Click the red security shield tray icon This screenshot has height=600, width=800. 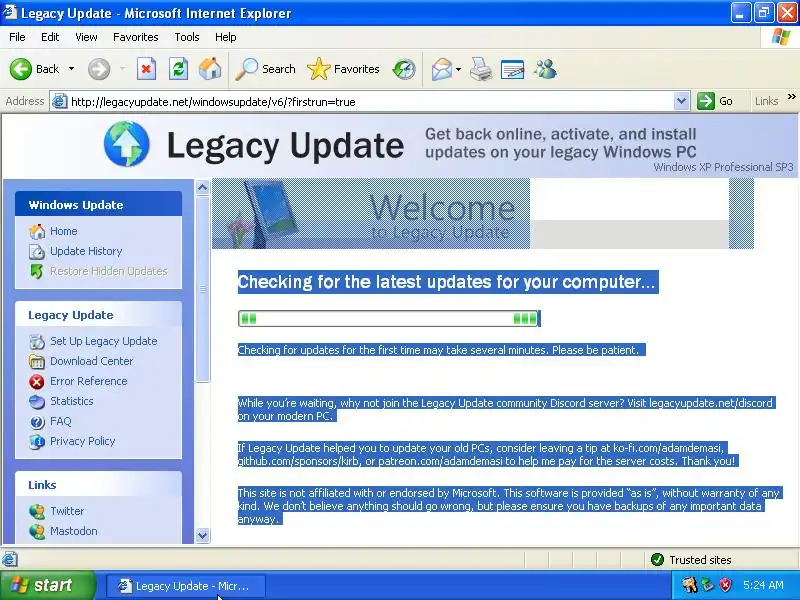click(726, 585)
